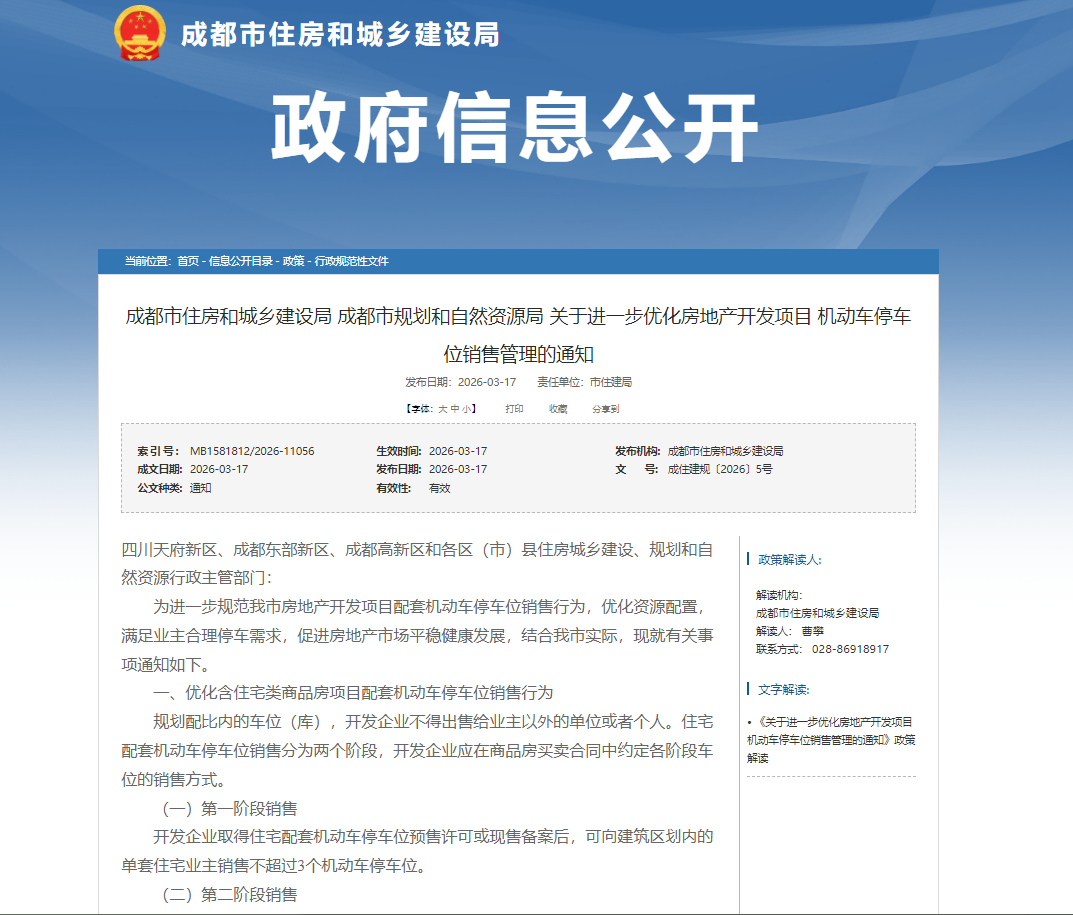Click the 政府信息公开 banner heading

[514, 128]
